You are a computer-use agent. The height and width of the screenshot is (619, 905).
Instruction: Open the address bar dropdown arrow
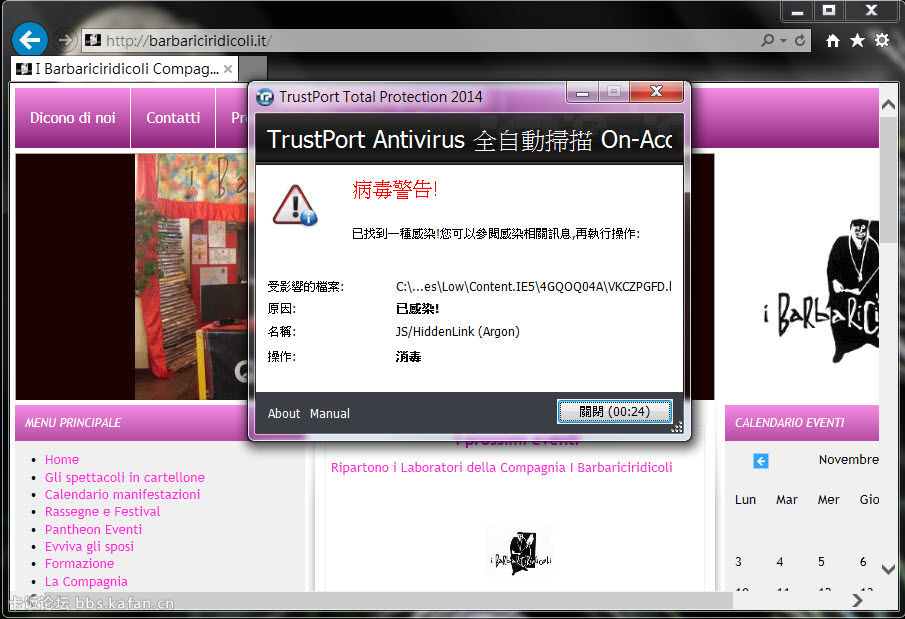pyautogui.click(x=783, y=40)
